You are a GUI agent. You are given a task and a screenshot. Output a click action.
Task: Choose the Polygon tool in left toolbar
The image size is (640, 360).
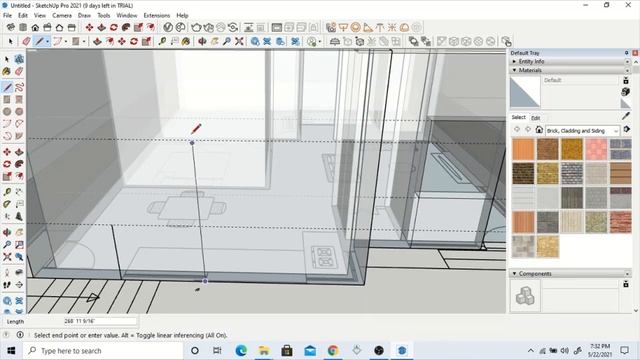click(x=19, y=111)
